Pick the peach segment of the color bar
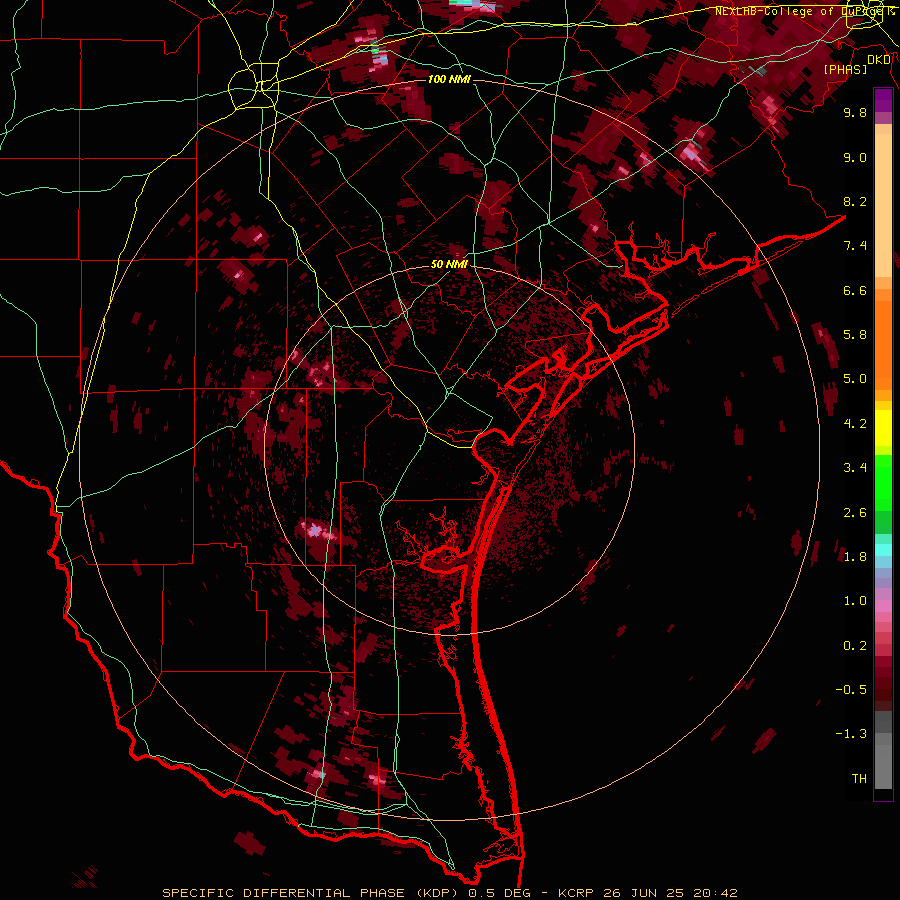This screenshot has width=900, height=900. click(883, 205)
